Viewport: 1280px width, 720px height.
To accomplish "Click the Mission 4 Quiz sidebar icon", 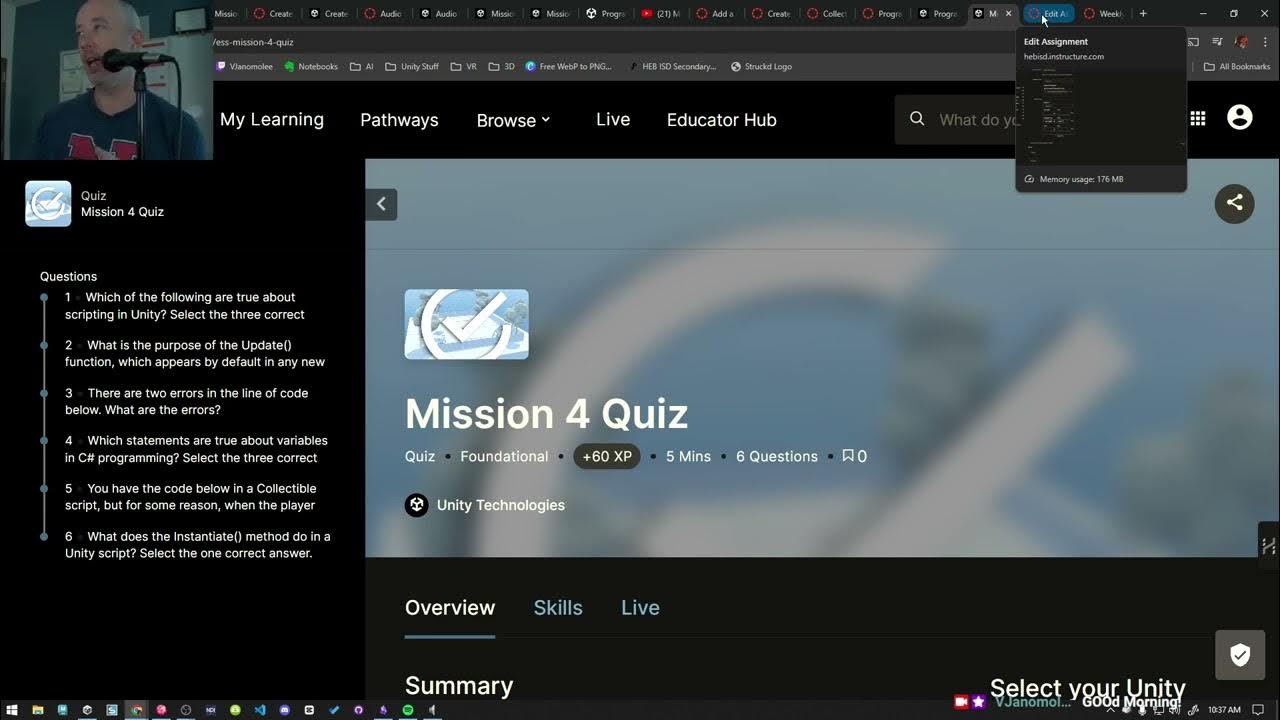I will pos(48,204).
